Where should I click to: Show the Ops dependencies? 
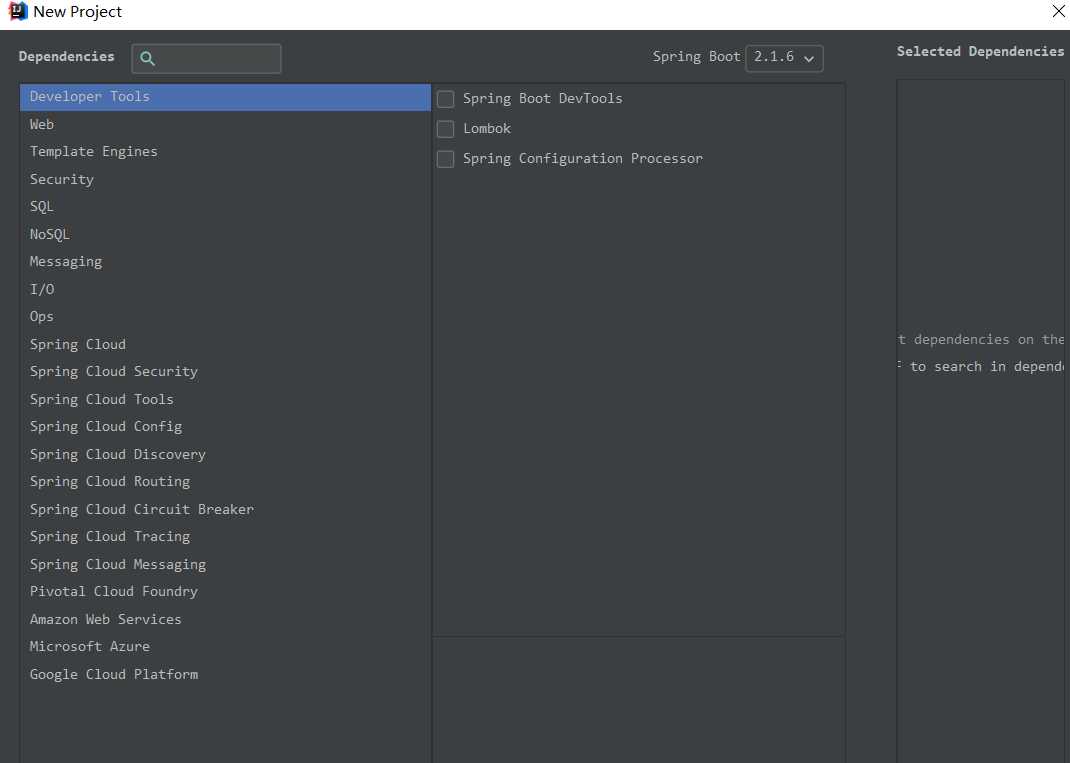pos(42,317)
